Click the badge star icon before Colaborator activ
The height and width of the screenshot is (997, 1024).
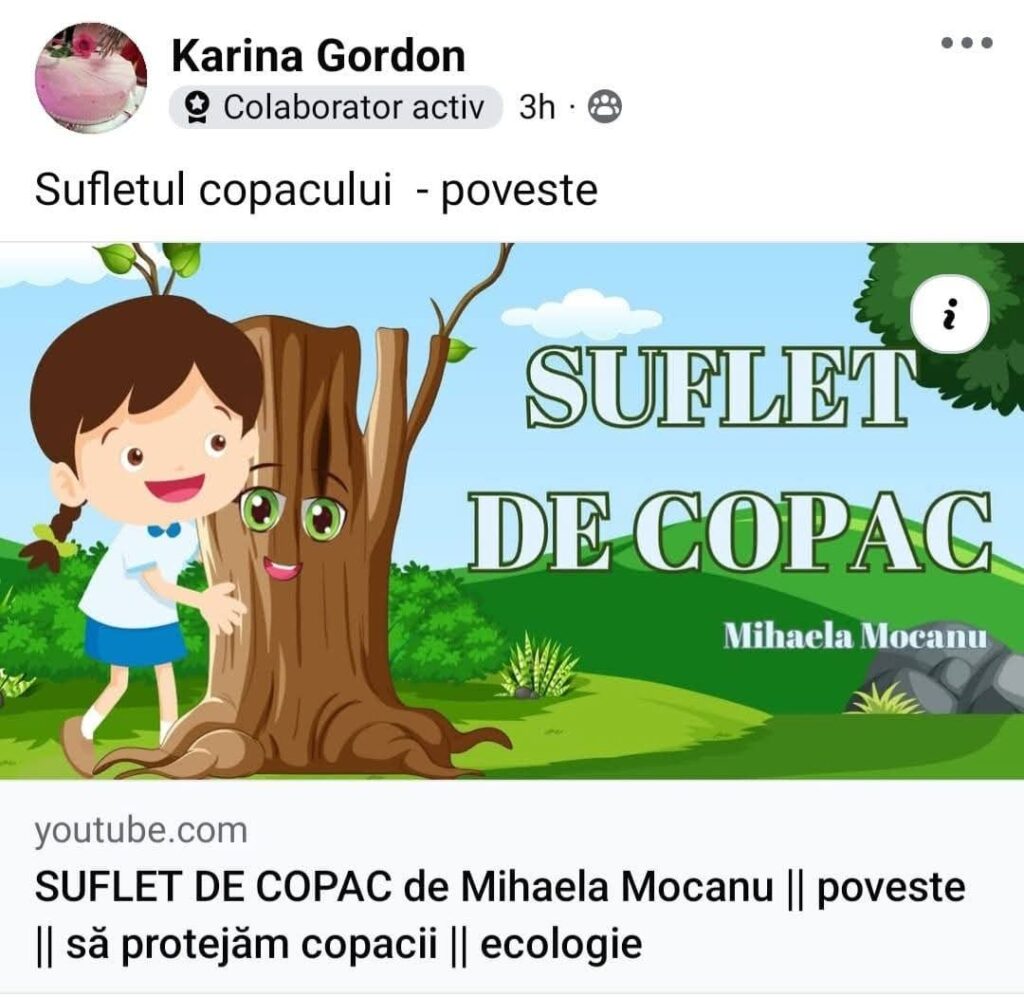(197, 107)
